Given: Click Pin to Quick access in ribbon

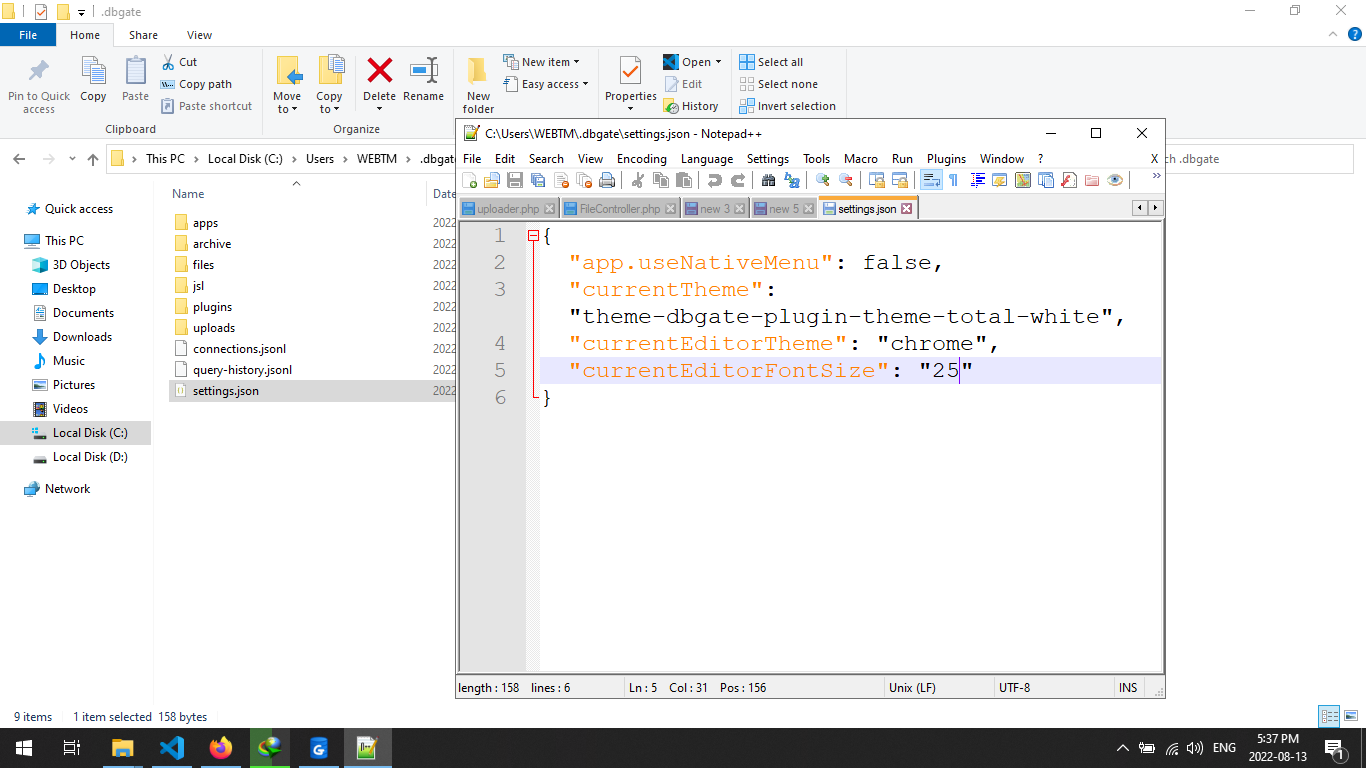Looking at the screenshot, I should pyautogui.click(x=39, y=85).
